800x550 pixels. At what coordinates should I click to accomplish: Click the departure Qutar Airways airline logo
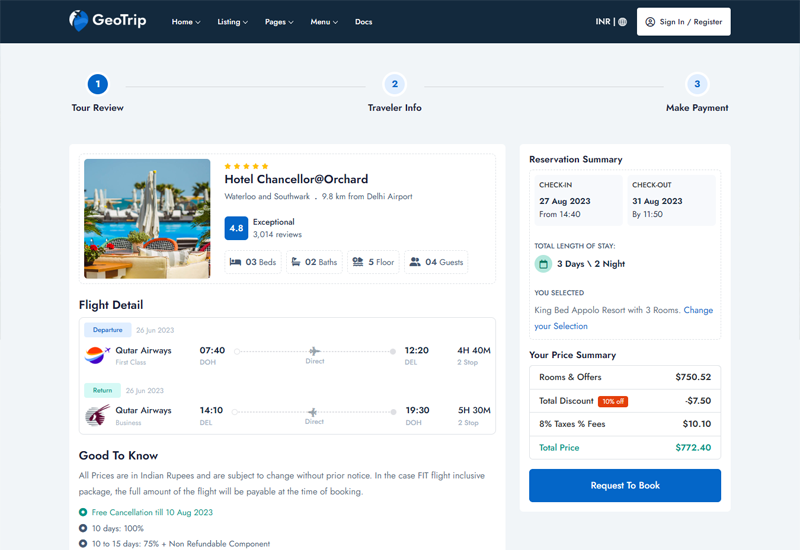coord(96,355)
